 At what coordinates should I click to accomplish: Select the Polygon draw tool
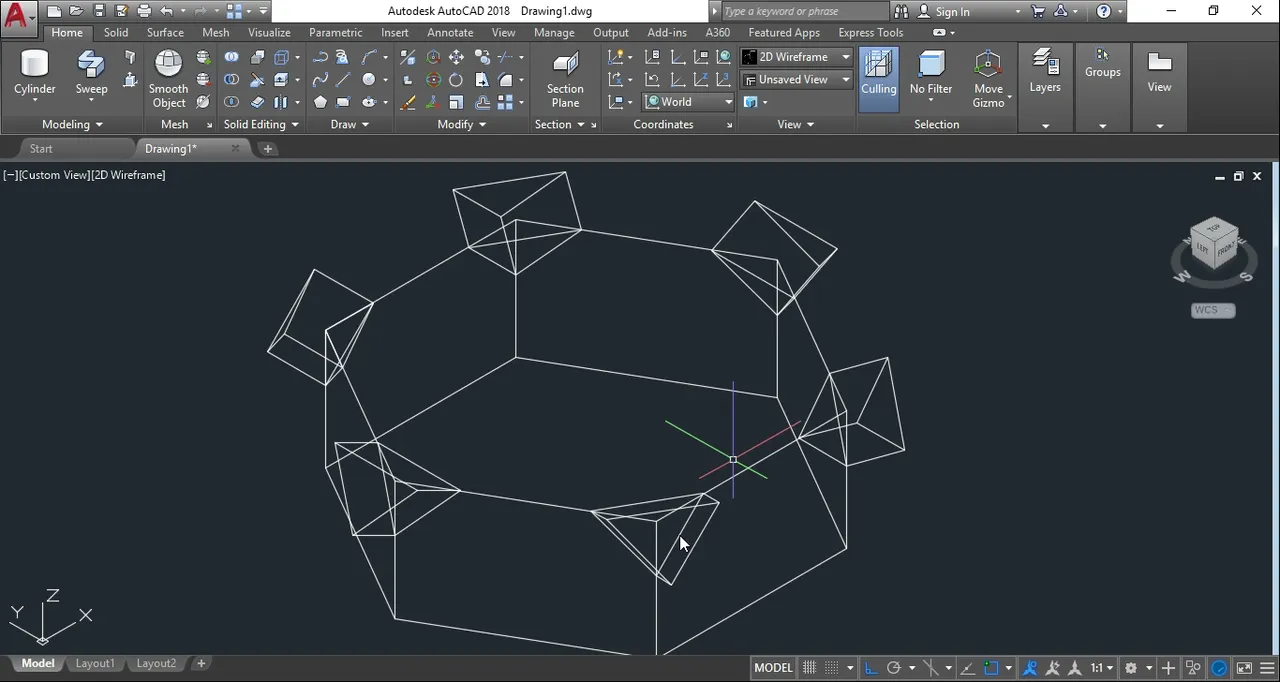click(x=320, y=102)
